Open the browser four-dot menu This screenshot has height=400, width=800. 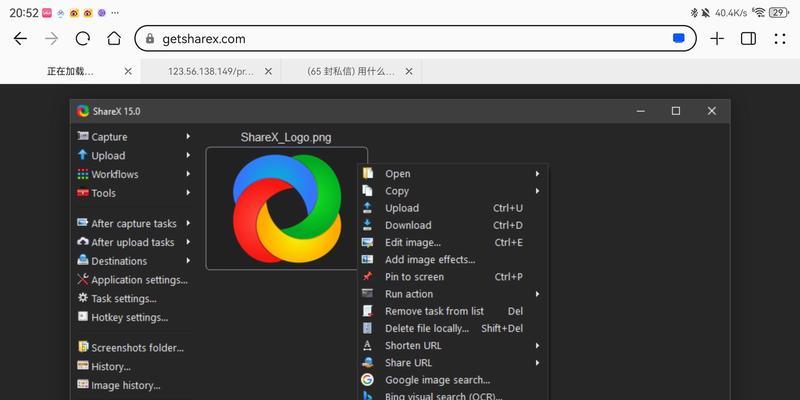(780, 39)
